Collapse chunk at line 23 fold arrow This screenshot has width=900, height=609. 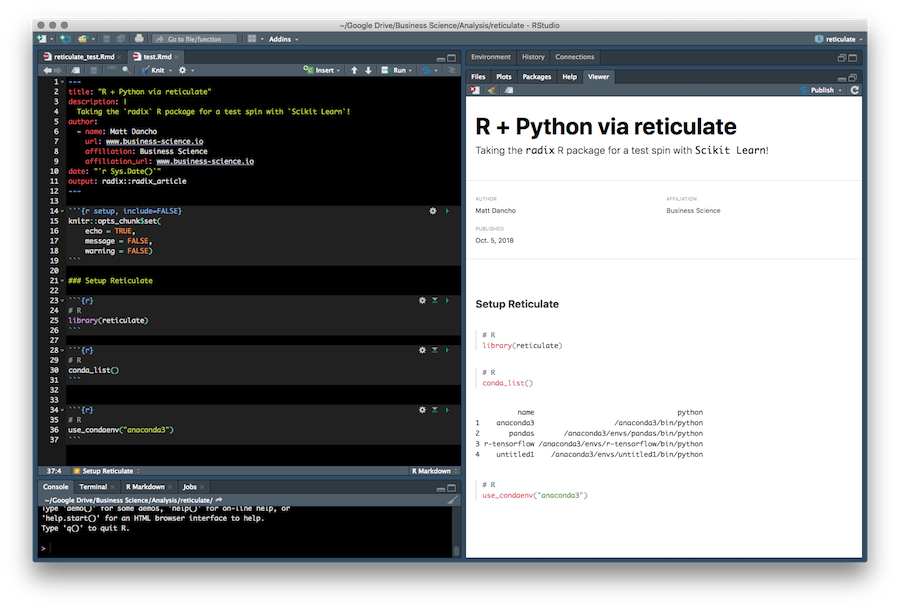pos(63,301)
